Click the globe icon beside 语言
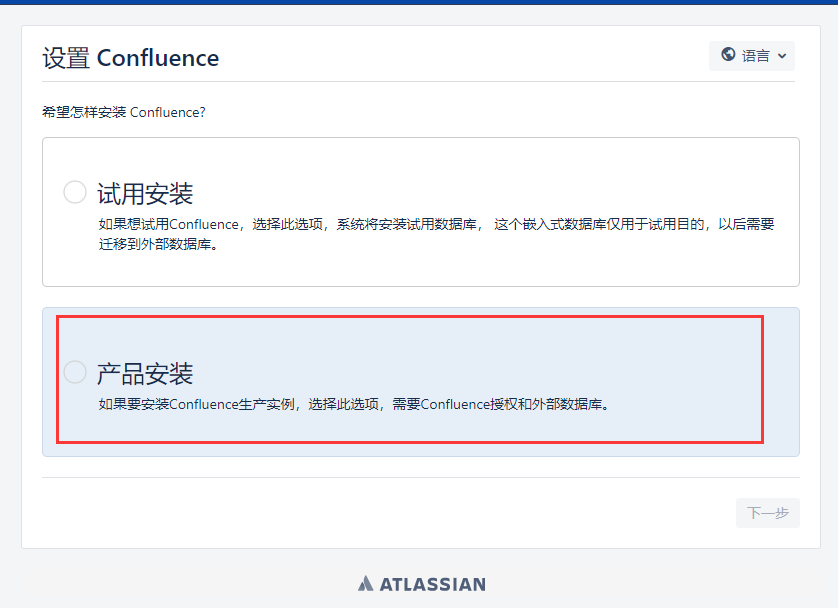The image size is (838, 608). 728,56
